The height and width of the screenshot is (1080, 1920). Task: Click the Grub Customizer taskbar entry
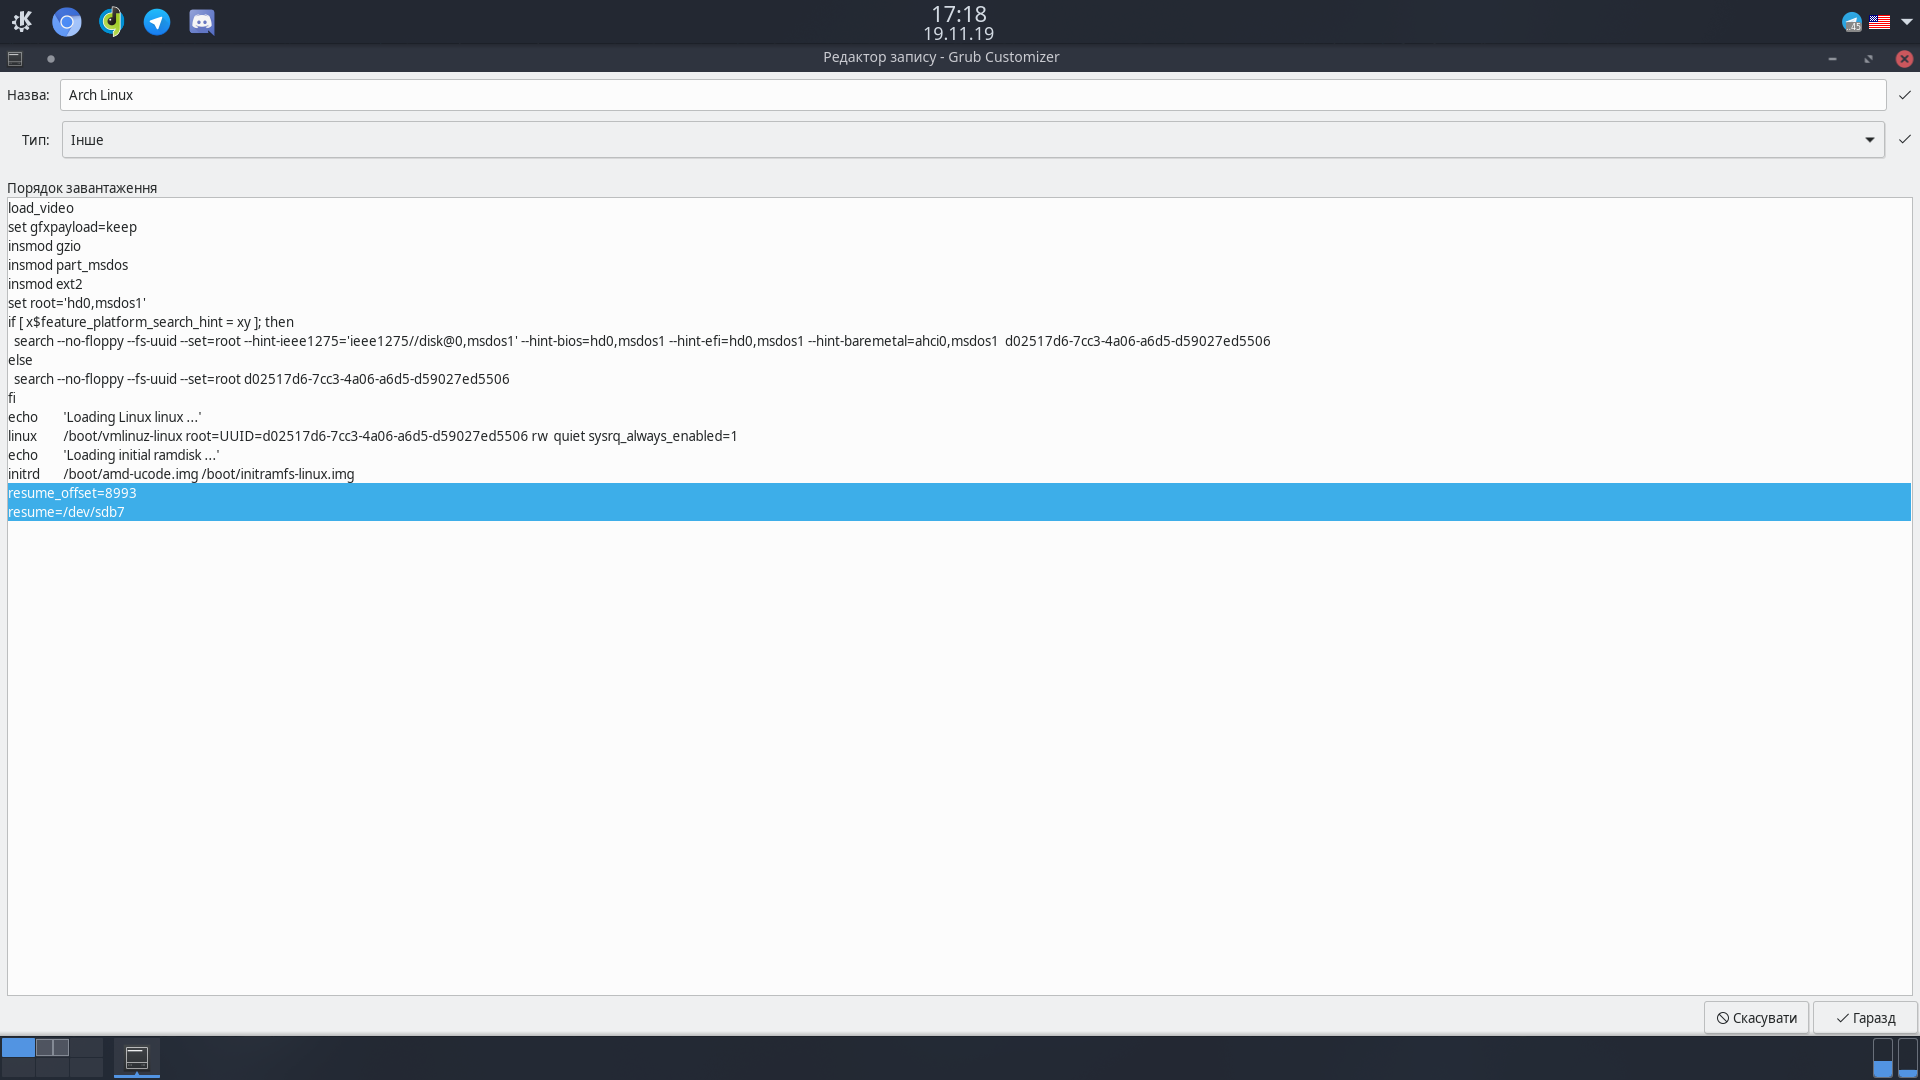[x=137, y=1057]
